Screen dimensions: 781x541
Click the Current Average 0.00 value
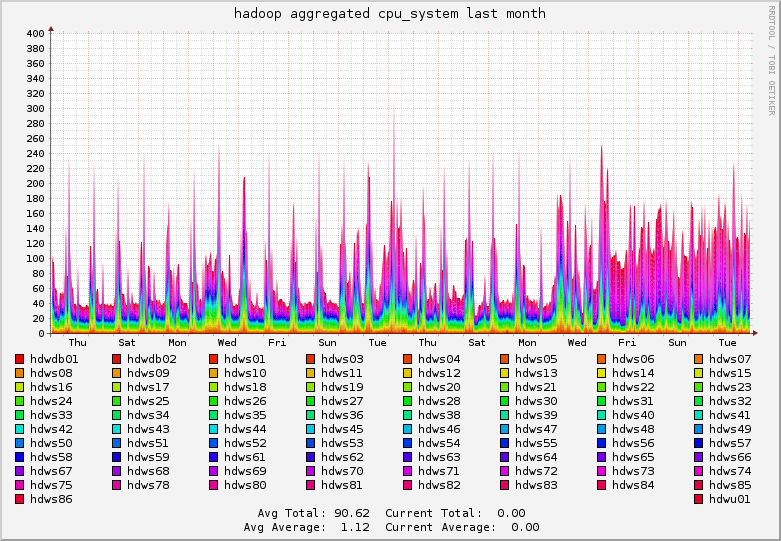click(525, 527)
